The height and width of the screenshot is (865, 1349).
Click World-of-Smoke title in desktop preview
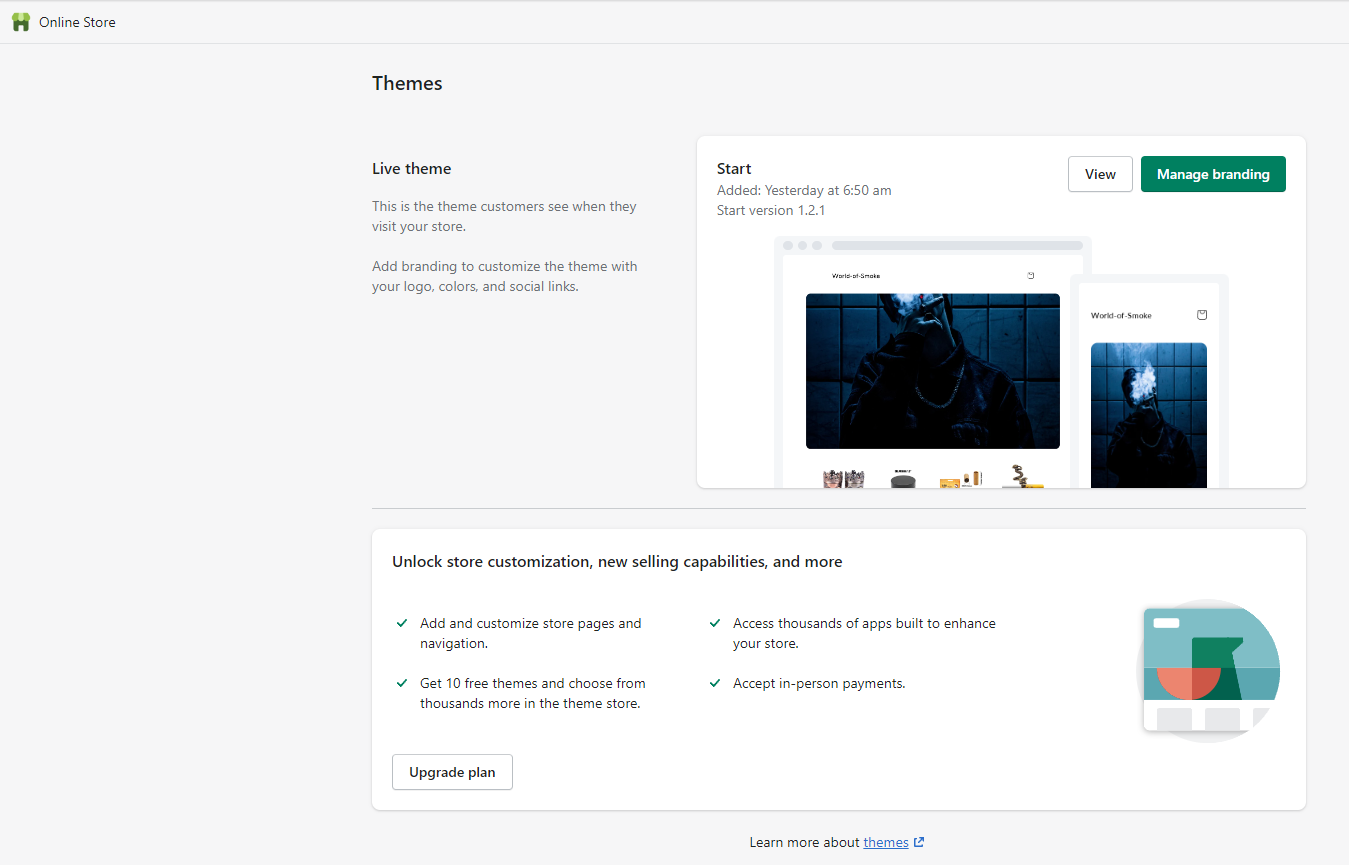[856, 276]
